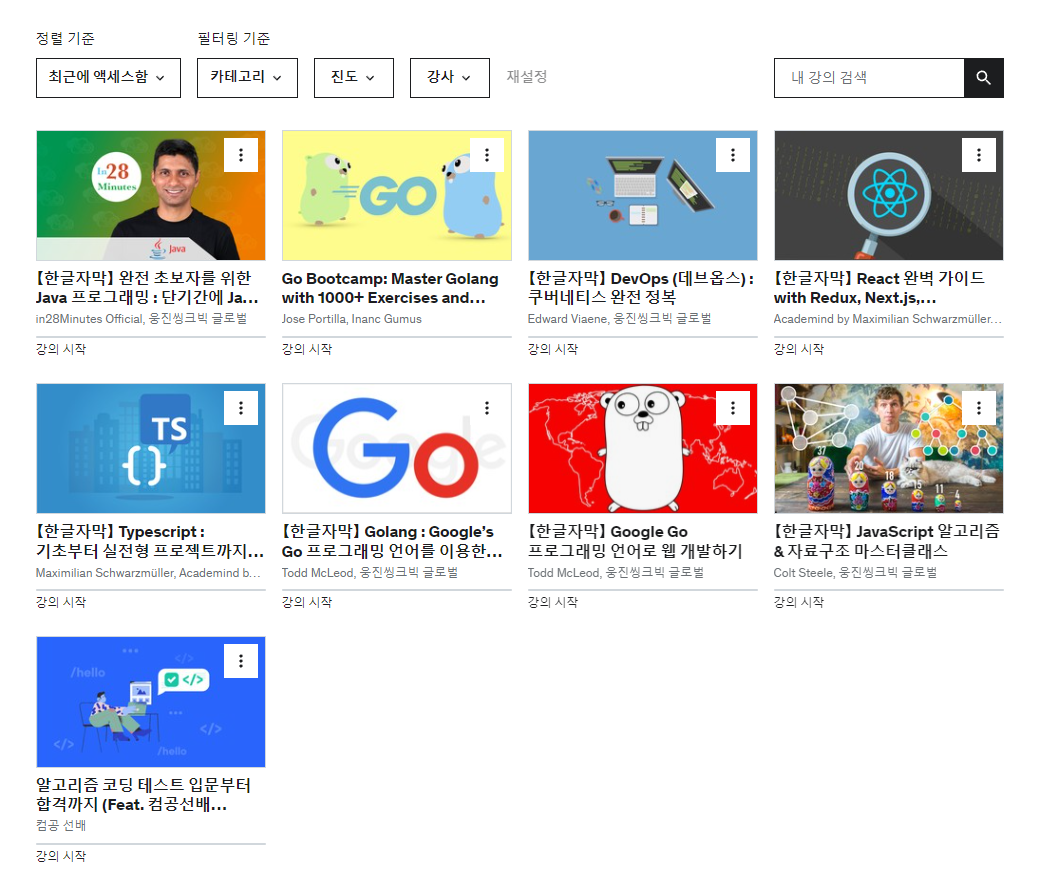The image size is (1054, 891).
Task: Click 강의 시작 under Google Go web course
Action: tap(553, 602)
